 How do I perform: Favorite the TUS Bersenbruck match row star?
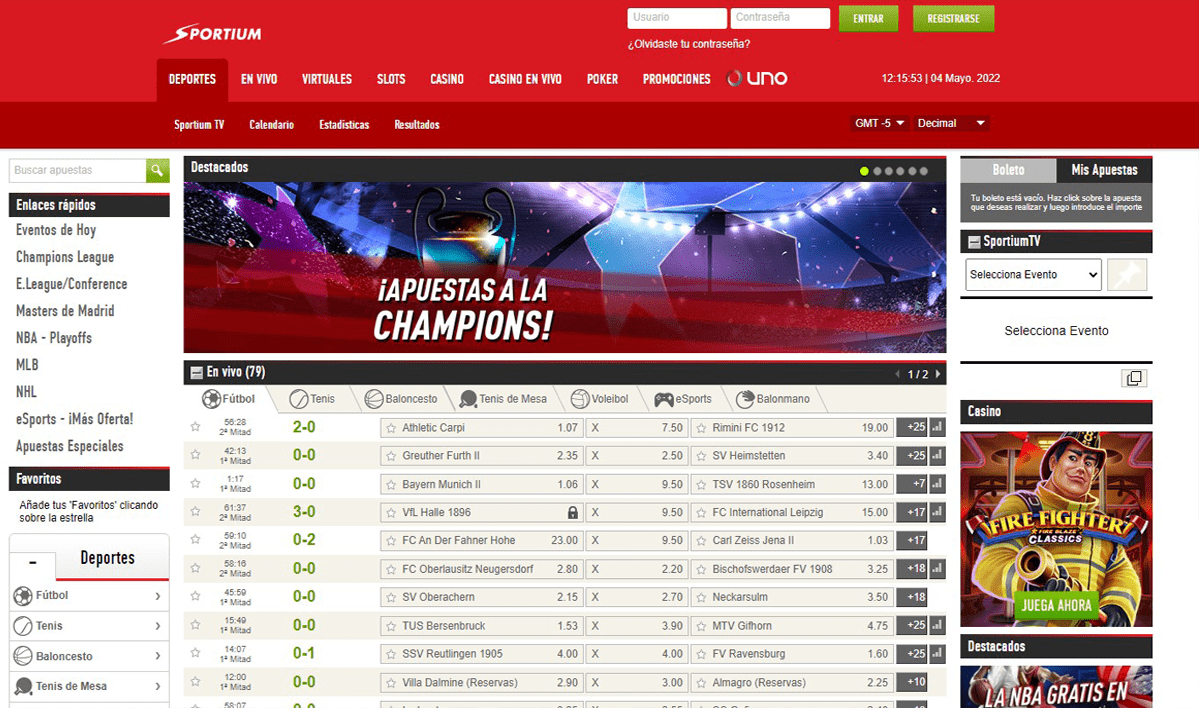196,625
